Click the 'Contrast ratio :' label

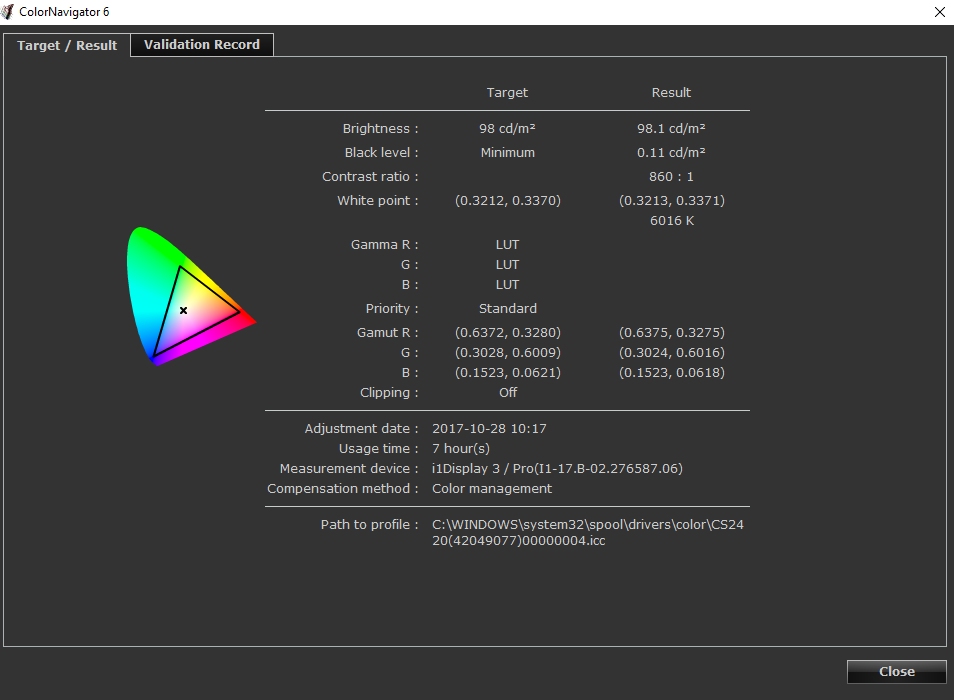(x=370, y=176)
